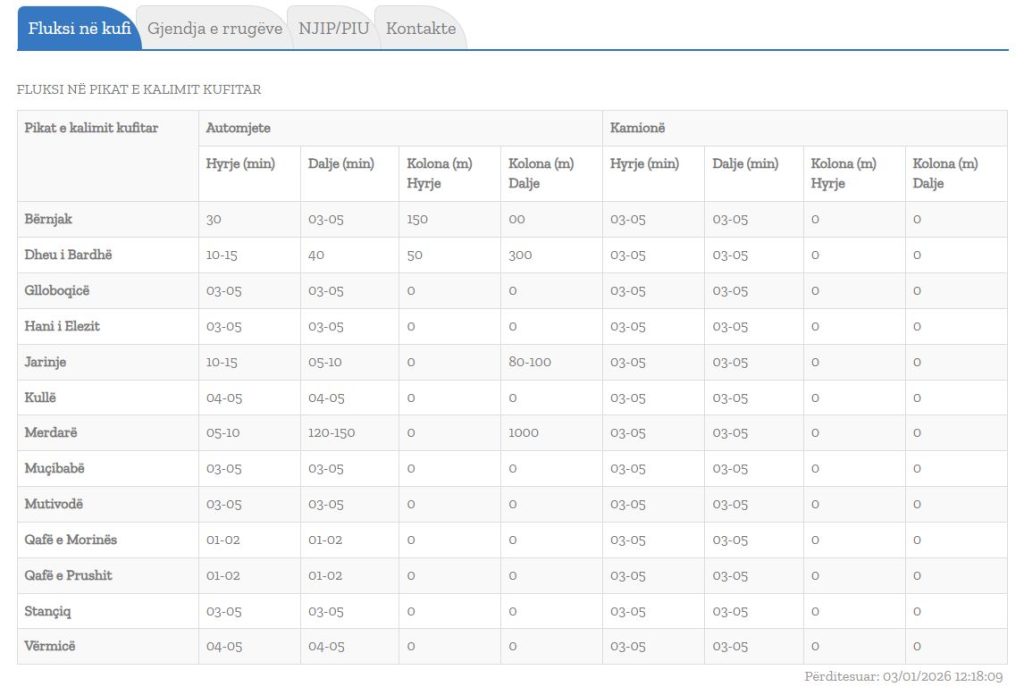Click the Automjete column group header
This screenshot has width=1024, height=695.
(238, 128)
